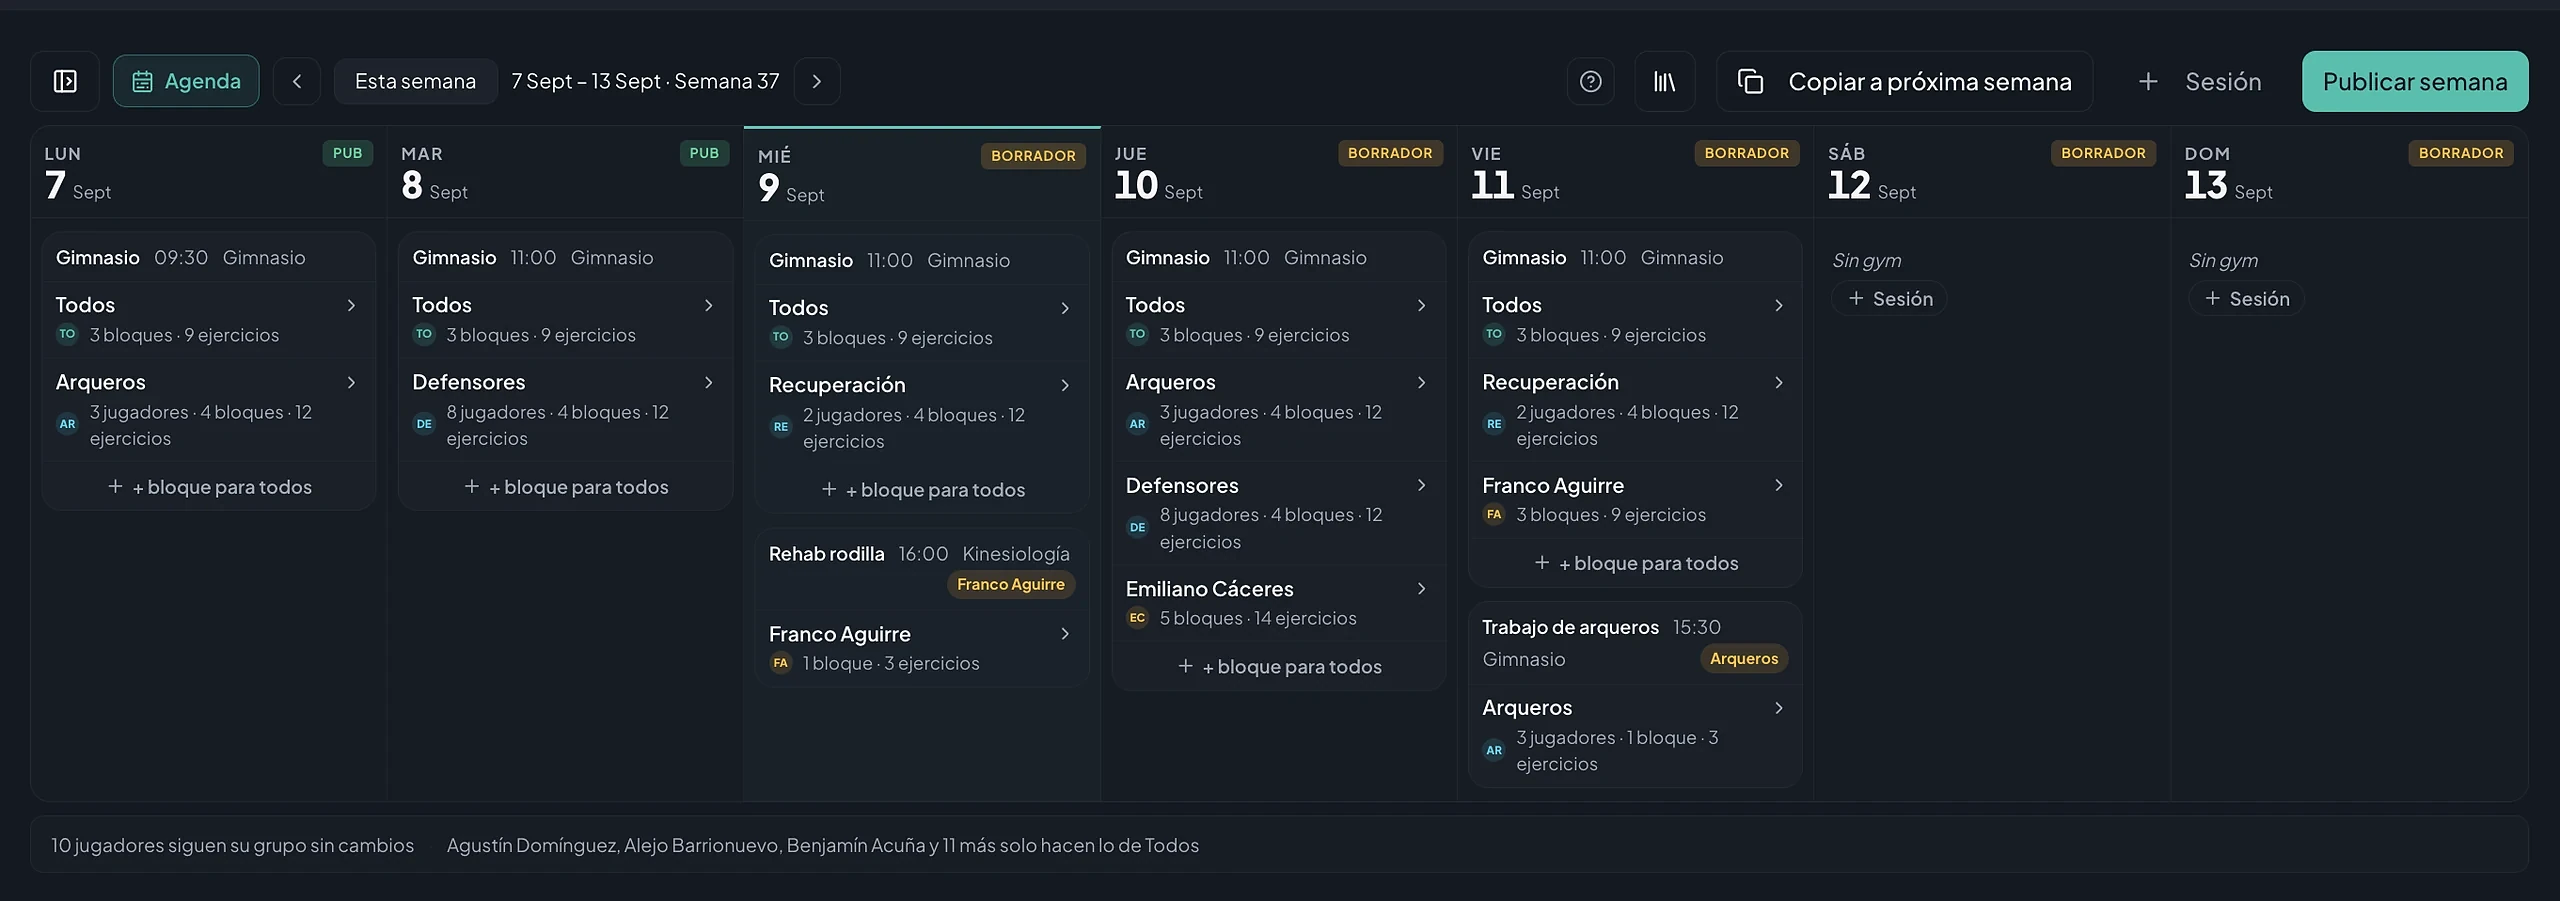The height and width of the screenshot is (901, 2560).
Task: Open the library books icon
Action: [1664, 81]
